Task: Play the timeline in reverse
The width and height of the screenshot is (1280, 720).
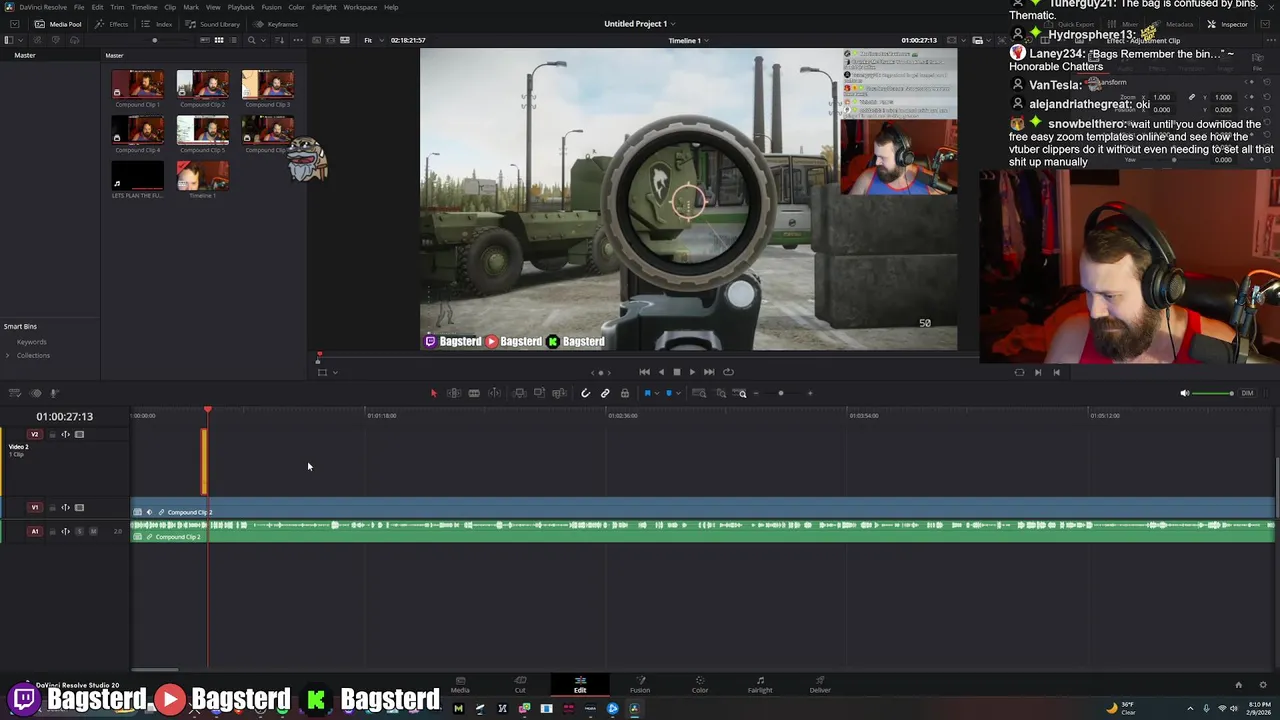Action: coord(661,372)
